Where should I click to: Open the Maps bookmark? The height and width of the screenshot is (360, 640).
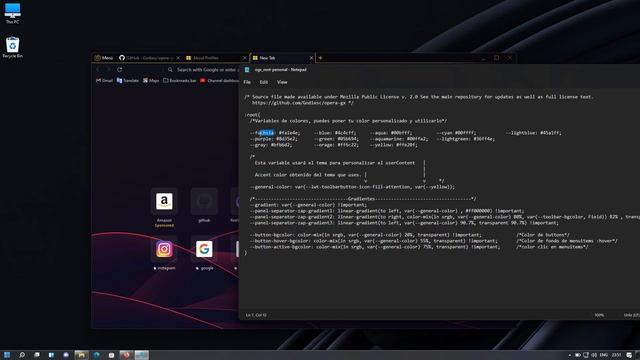(x=151, y=81)
